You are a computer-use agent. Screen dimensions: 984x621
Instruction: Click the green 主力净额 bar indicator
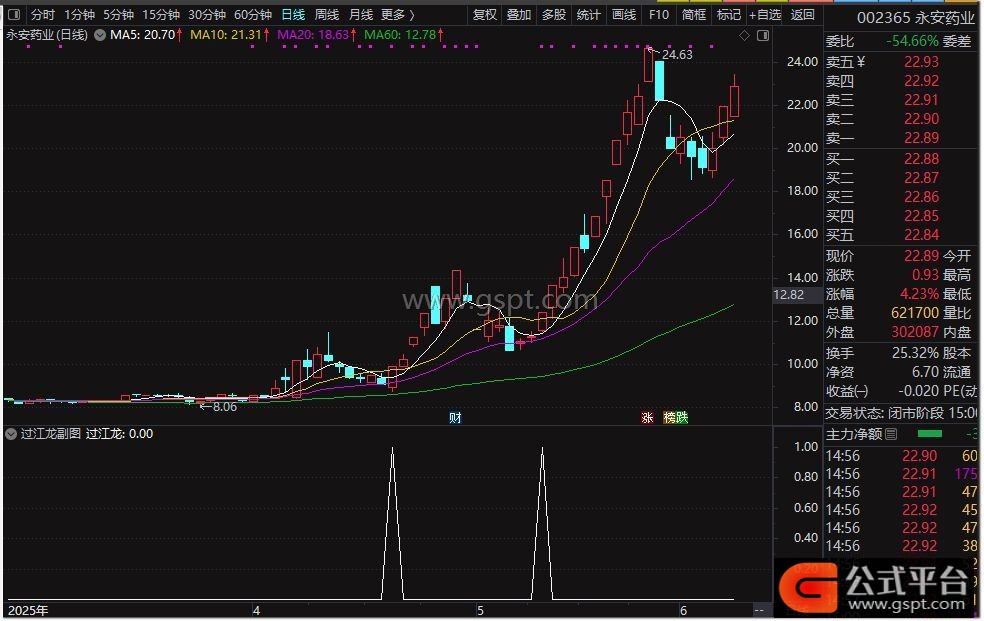929,433
